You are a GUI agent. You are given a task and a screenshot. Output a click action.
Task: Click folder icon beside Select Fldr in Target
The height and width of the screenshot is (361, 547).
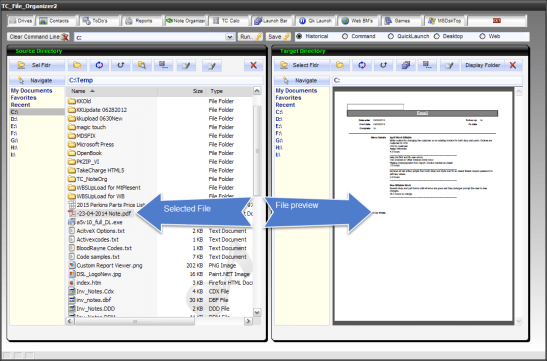click(x=340, y=65)
